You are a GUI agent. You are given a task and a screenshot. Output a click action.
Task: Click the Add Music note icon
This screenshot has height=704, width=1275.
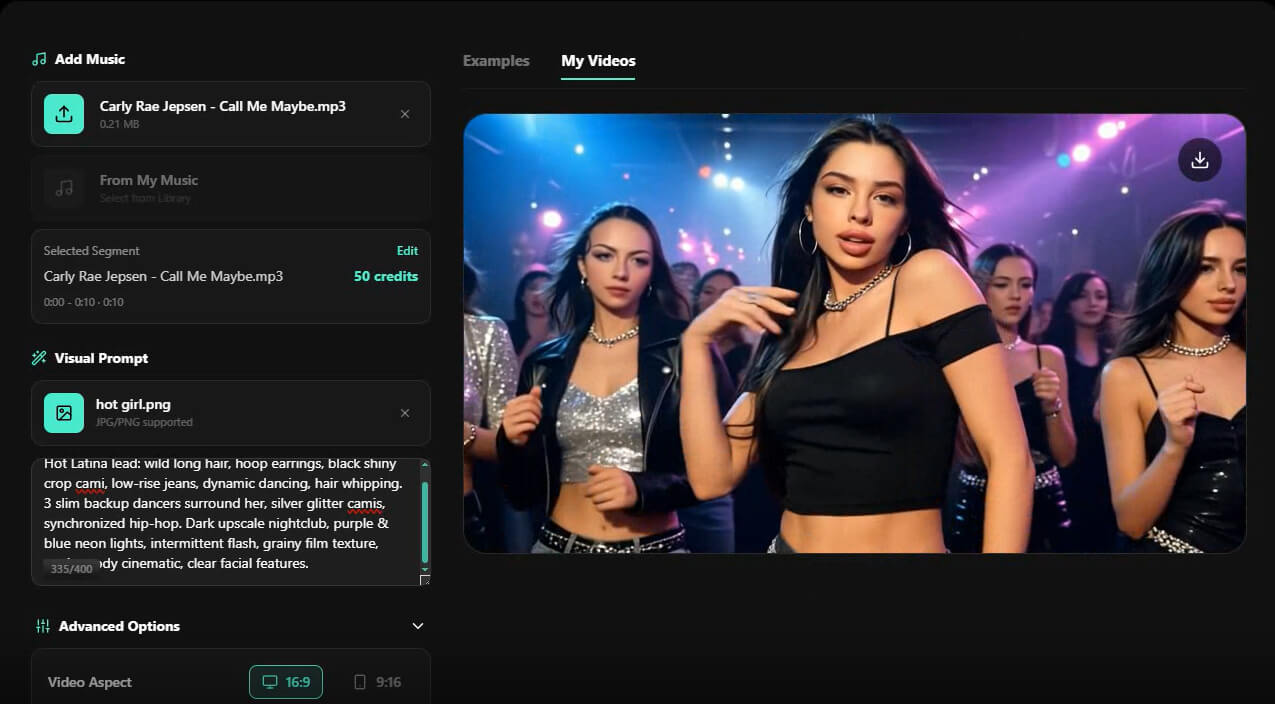click(40, 59)
